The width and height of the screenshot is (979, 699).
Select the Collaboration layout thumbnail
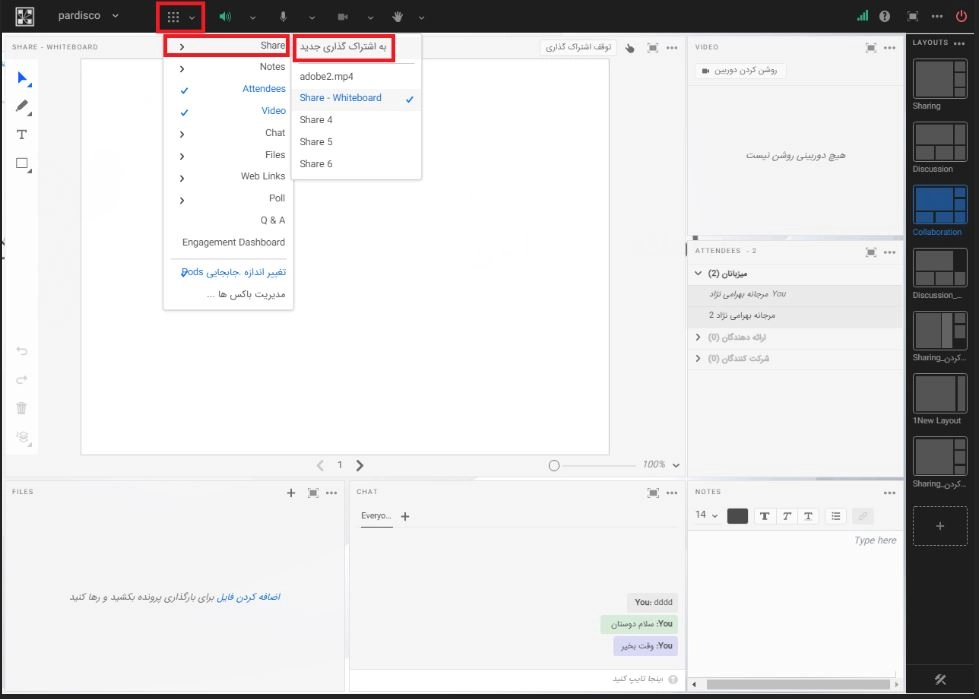940,205
